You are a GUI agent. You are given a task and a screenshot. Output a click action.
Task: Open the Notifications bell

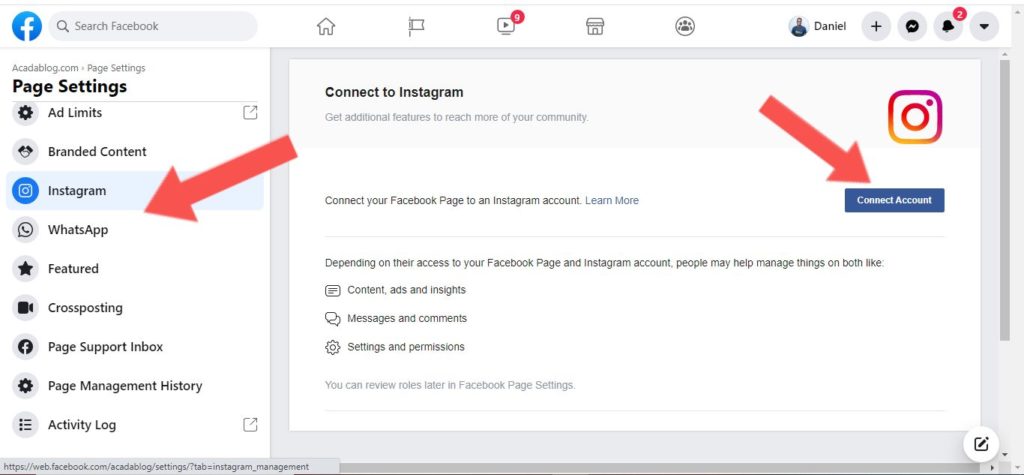[948, 26]
